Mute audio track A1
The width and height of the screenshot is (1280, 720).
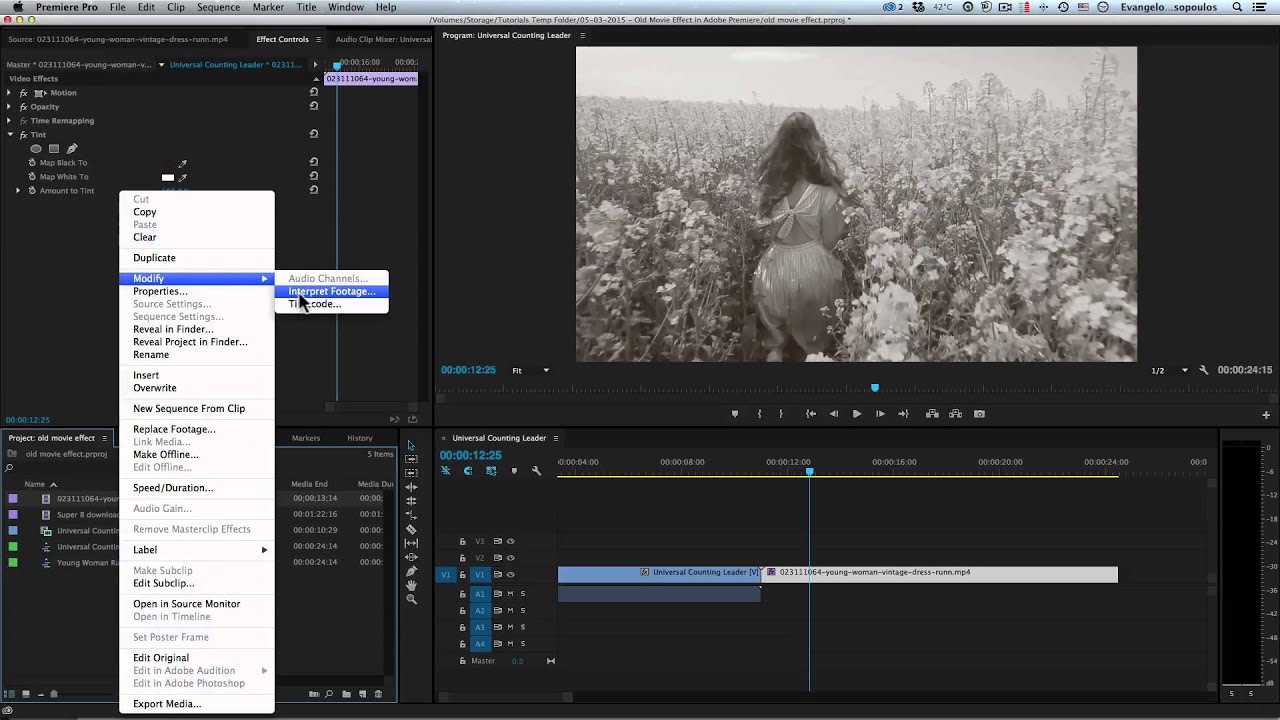click(510, 594)
